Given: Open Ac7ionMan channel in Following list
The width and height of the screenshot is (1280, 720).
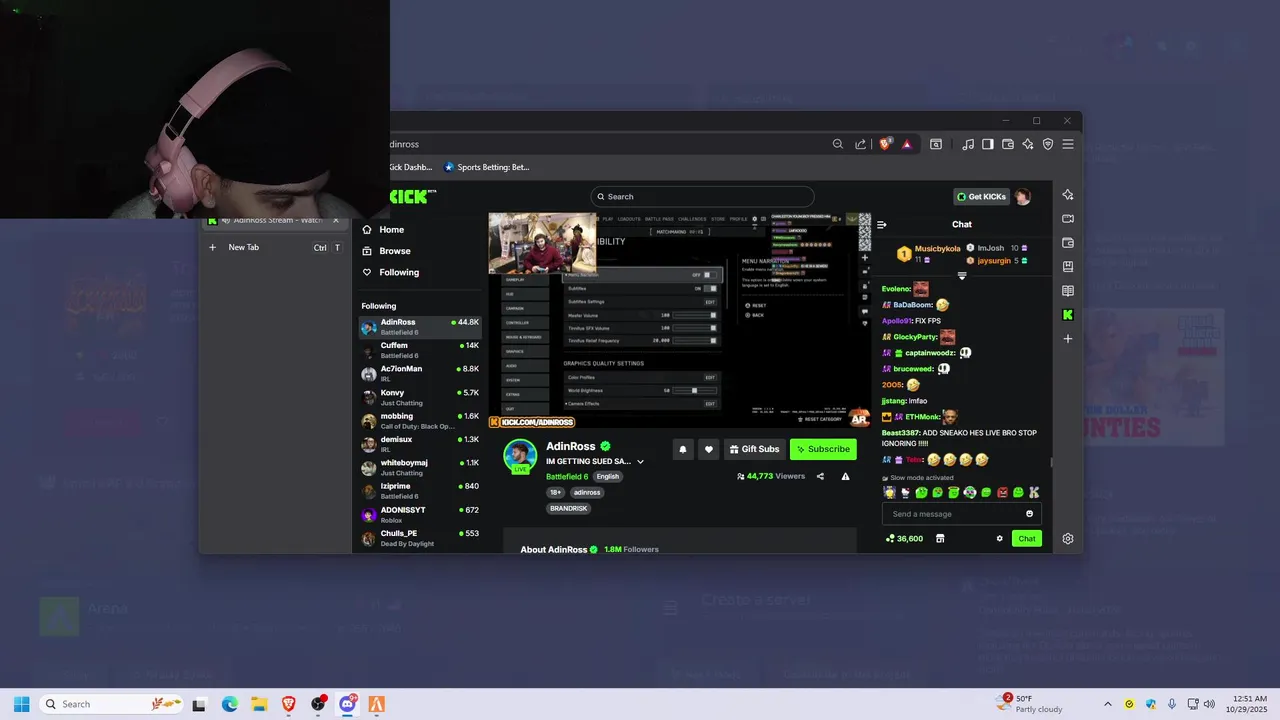Looking at the screenshot, I should (420, 373).
